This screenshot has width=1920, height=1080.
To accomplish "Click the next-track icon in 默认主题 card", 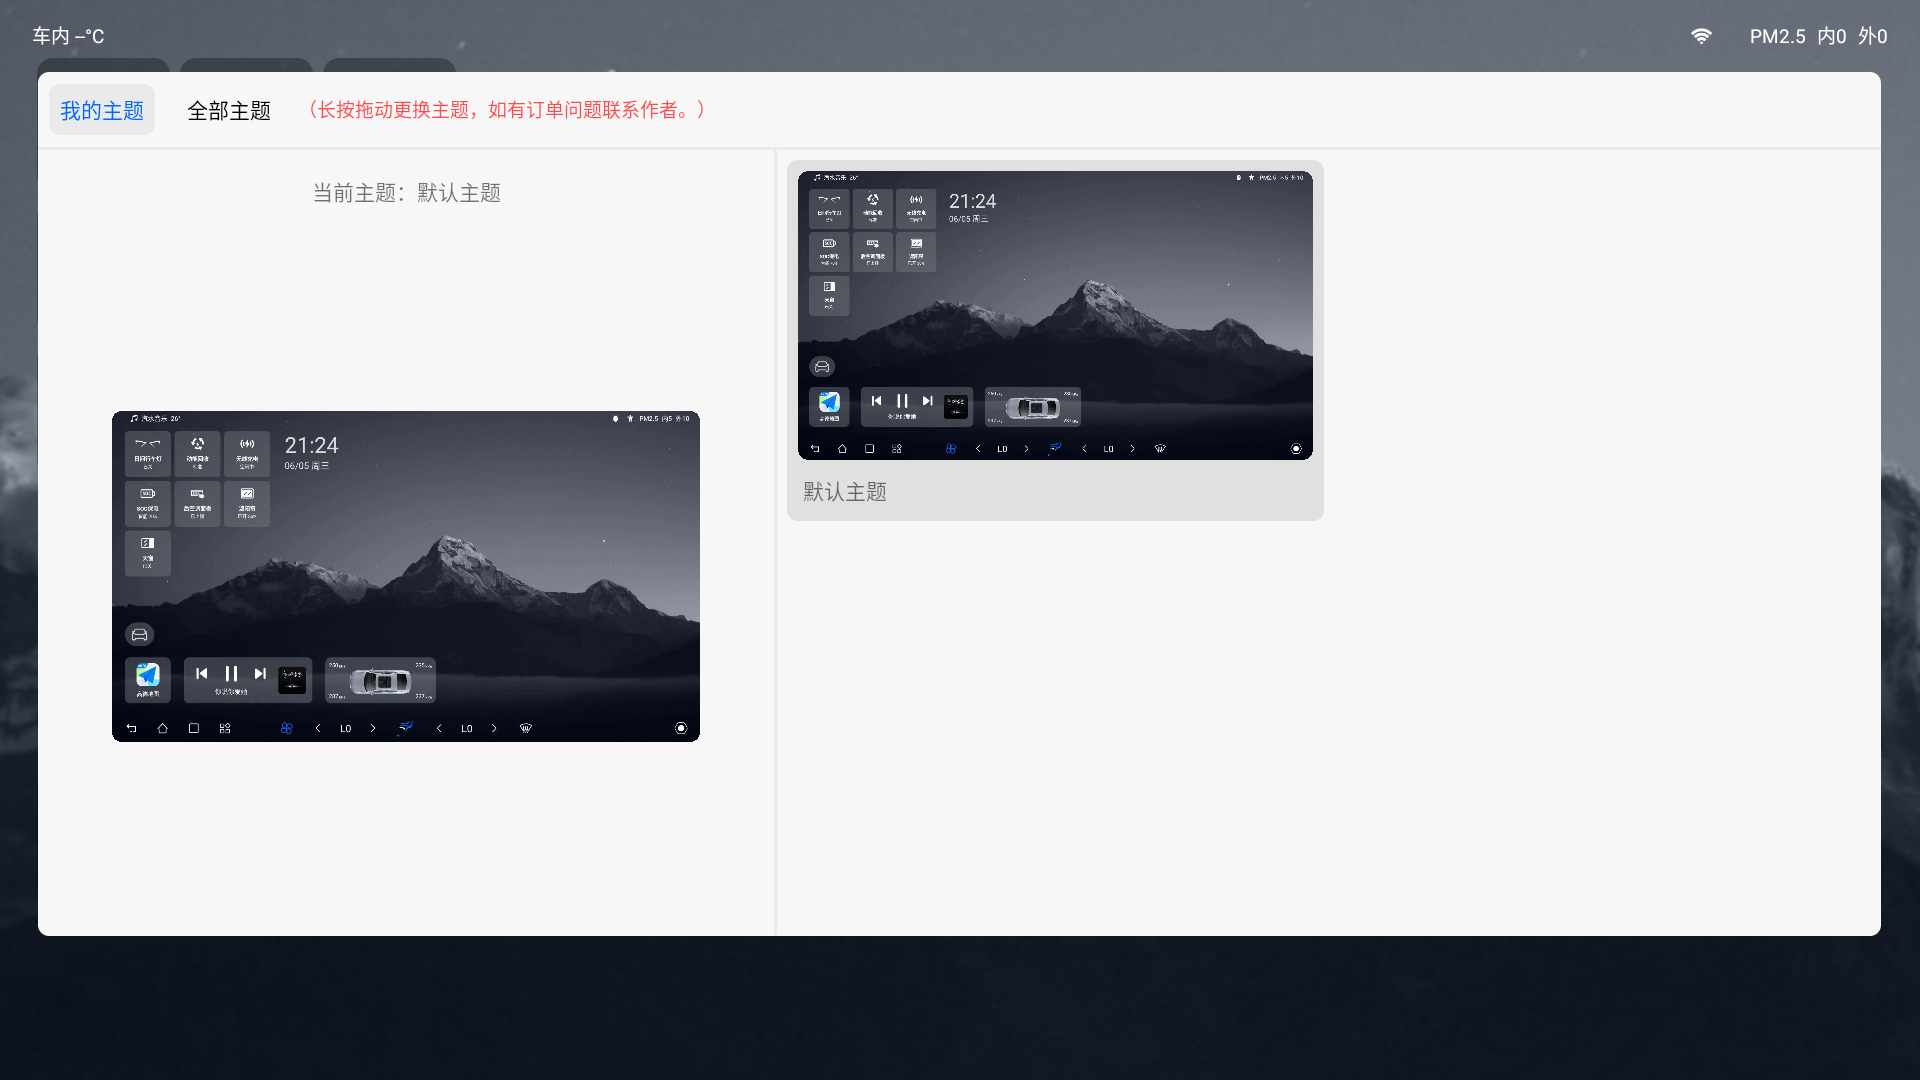I will pos(927,401).
